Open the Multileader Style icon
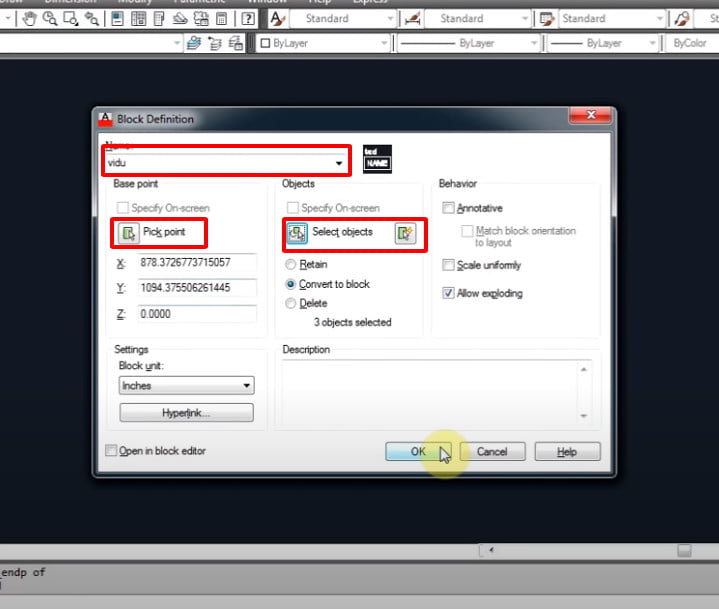This screenshot has width=719, height=609. [x=682, y=19]
